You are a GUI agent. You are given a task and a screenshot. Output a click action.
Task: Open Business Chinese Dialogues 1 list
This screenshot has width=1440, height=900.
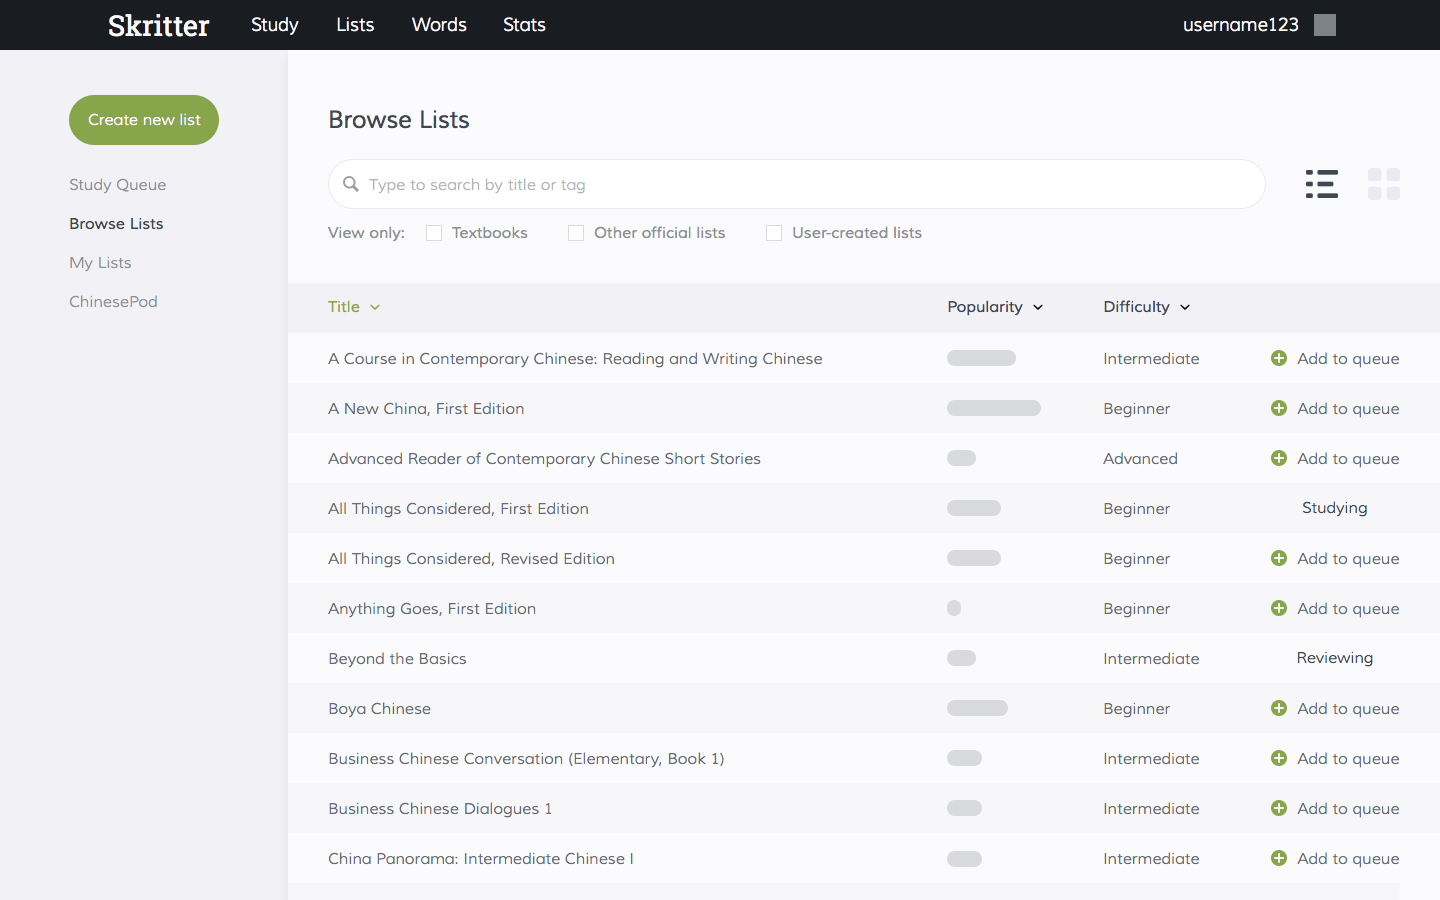coord(440,808)
